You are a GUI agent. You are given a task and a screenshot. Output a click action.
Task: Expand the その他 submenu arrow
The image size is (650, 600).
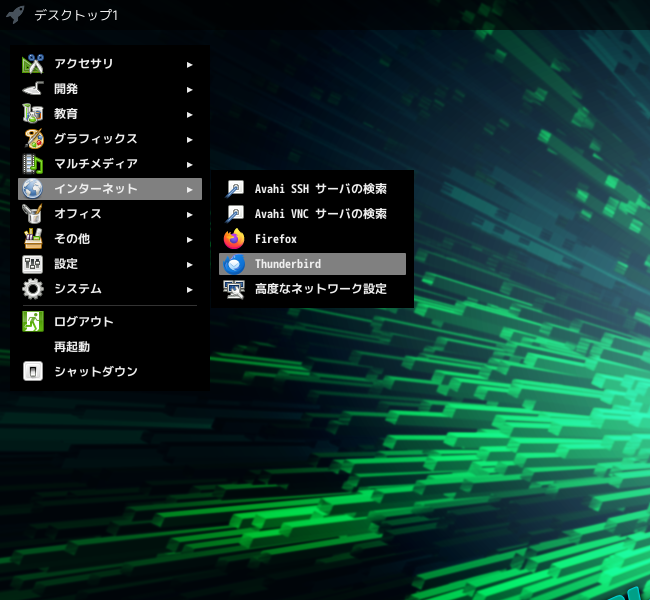(189, 240)
